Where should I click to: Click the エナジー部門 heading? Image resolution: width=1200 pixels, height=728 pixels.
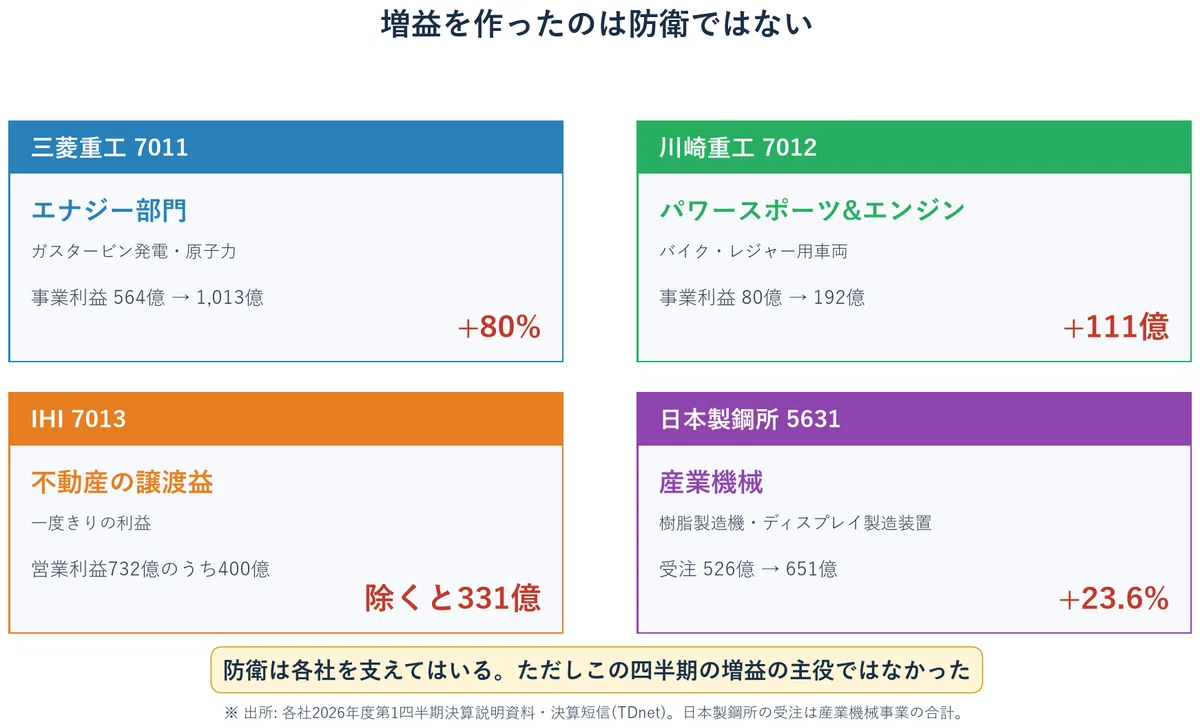pos(110,211)
